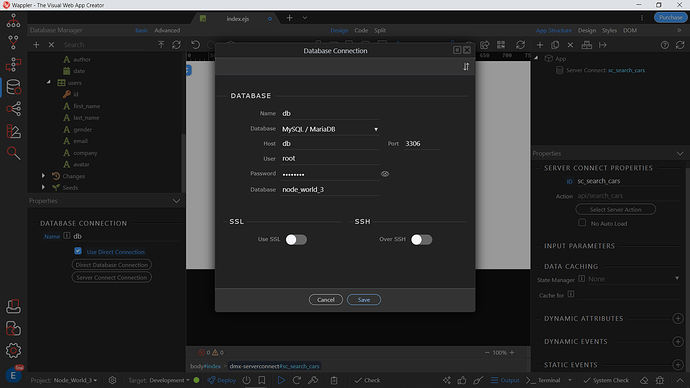The height and width of the screenshot is (388, 690).
Task: Click the refresh icon in Database Manager
Action: 176,45
